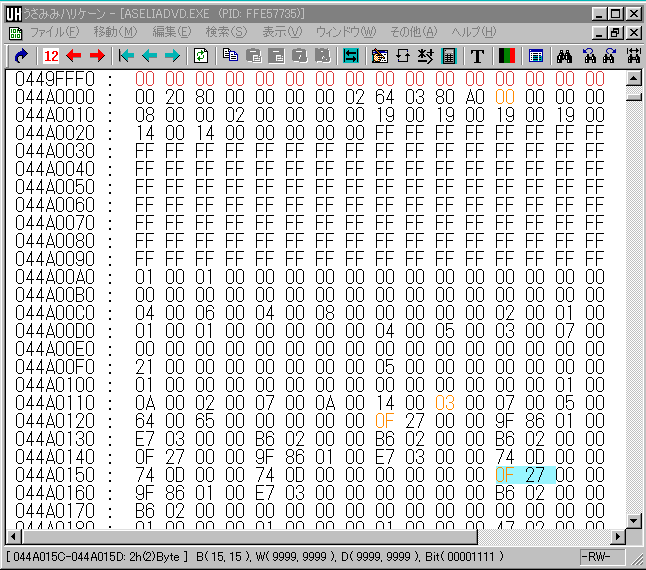Select the orange 0F byte at row 044A0120
The height and width of the screenshot is (570, 646).
385,420
